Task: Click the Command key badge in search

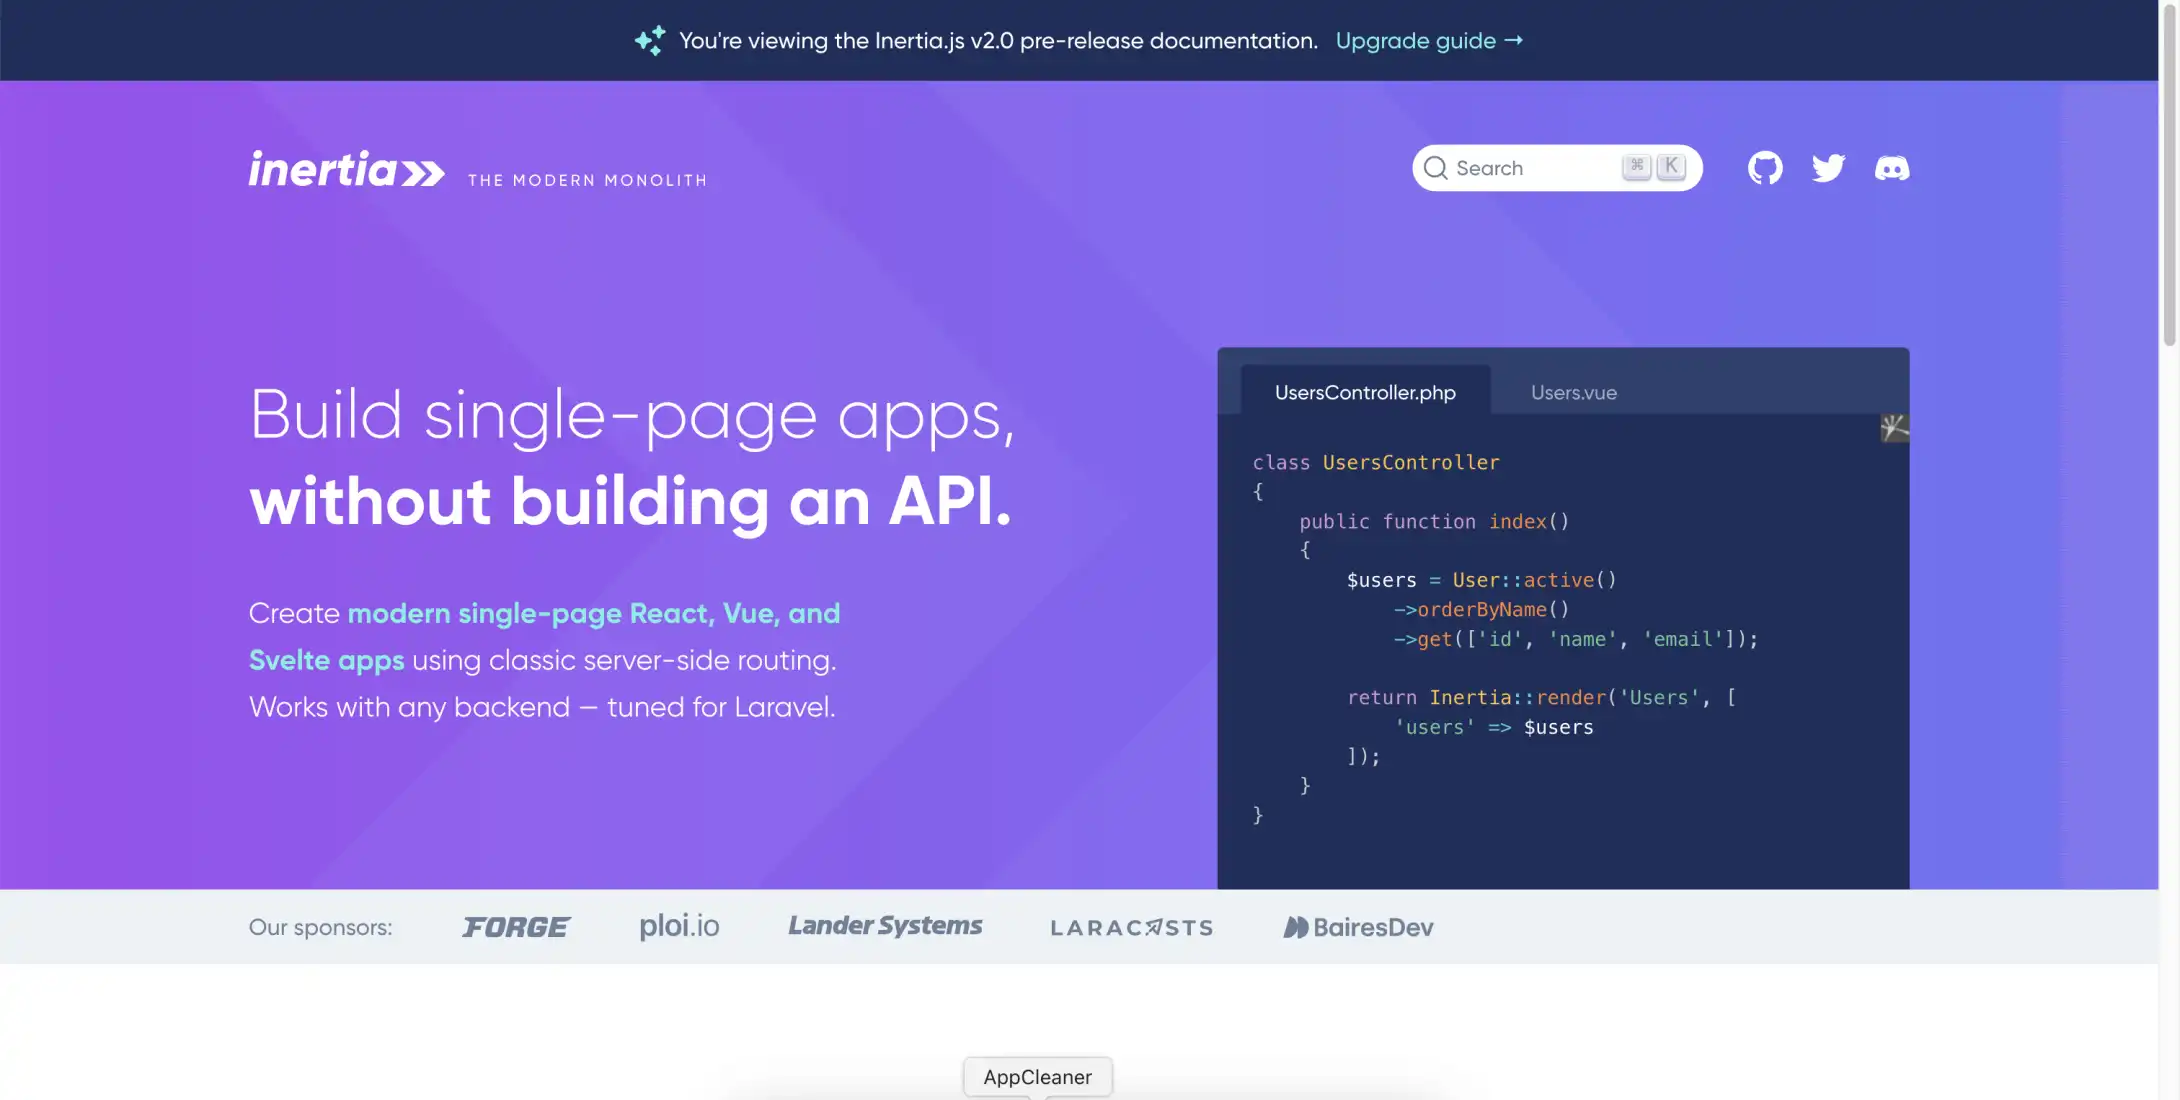Action: pos(1637,166)
